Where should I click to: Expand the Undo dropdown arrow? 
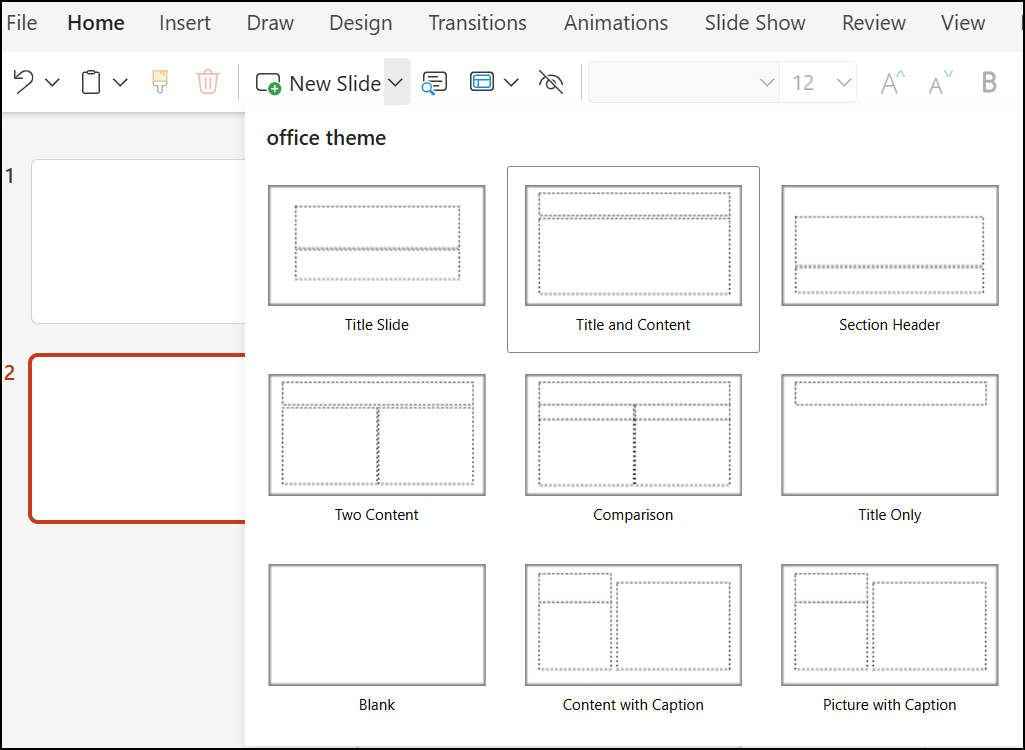pyautogui.click(x=52, y=82)
